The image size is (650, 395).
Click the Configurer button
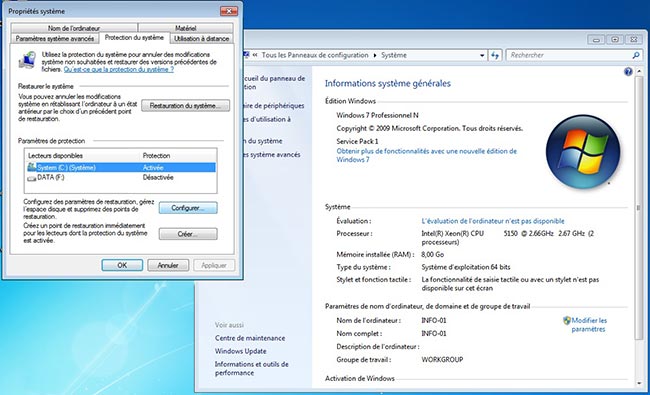[188, 208]
